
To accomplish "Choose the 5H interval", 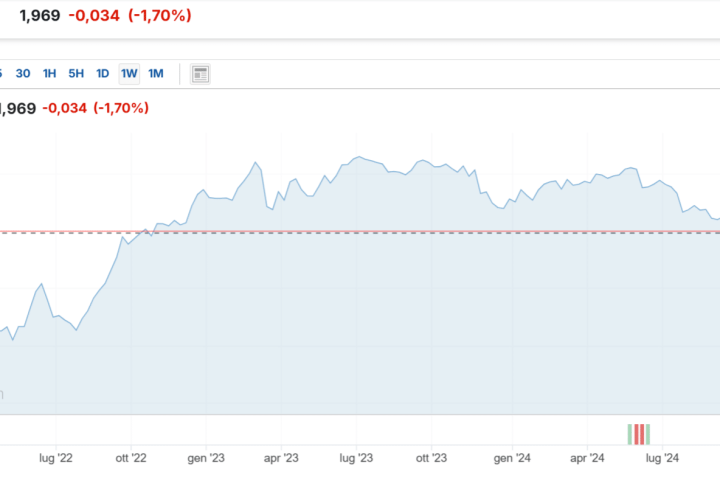I will 76,74.
